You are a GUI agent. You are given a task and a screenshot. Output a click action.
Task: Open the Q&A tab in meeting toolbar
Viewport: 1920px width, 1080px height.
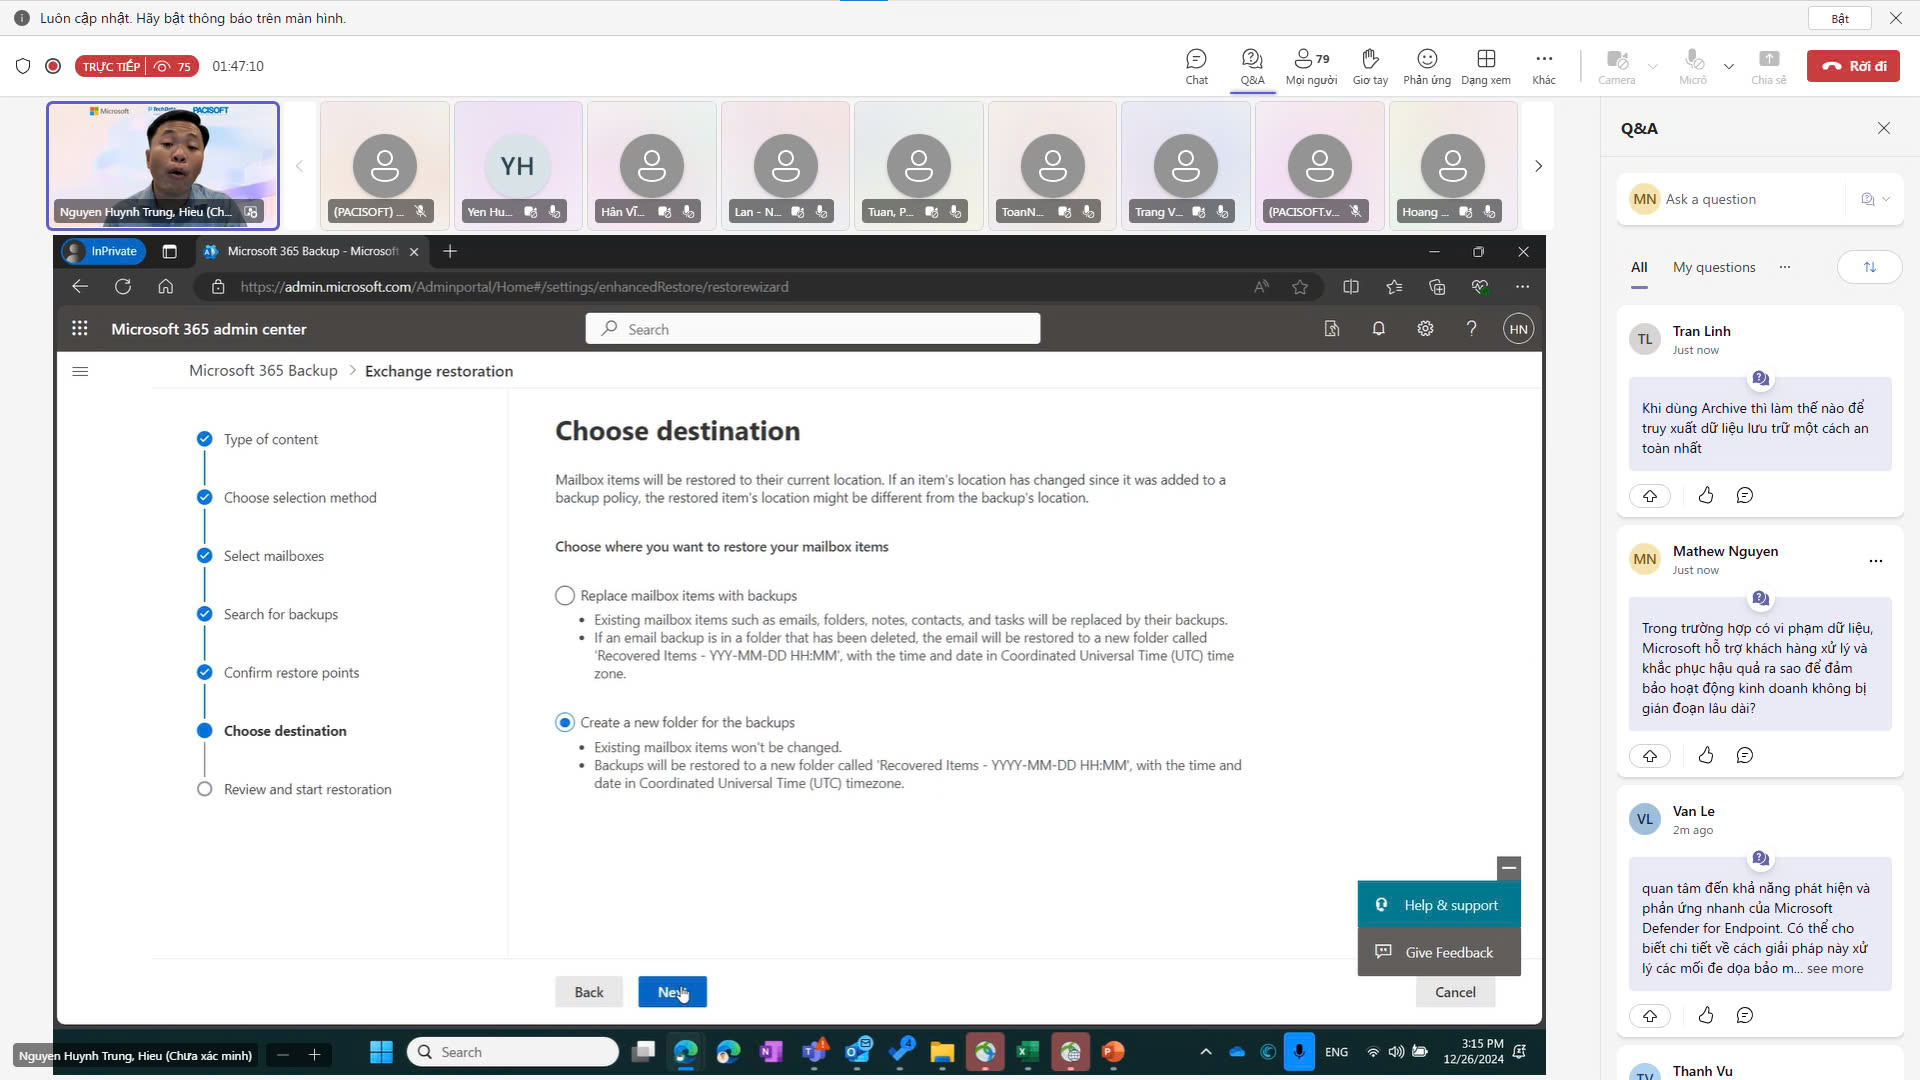click(x=1252, y=66)
